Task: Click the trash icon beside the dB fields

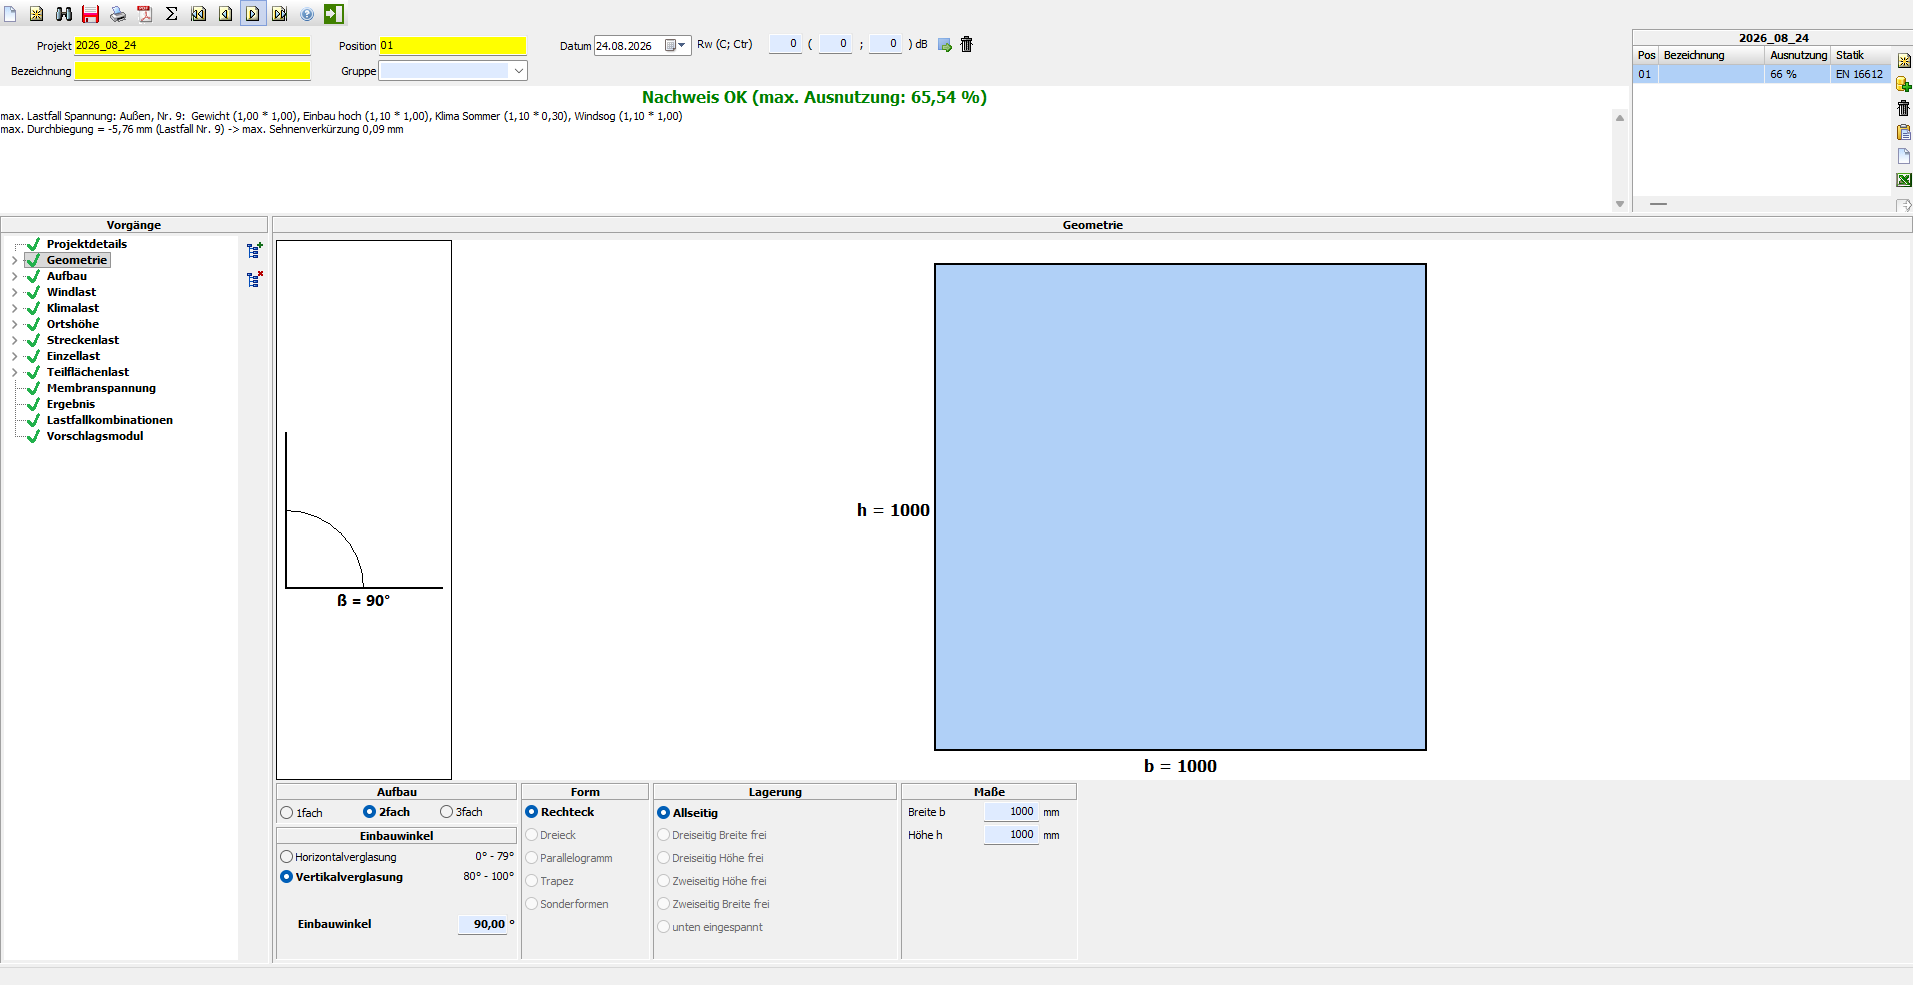Action: pyautogui.click(x=967, y=44)
